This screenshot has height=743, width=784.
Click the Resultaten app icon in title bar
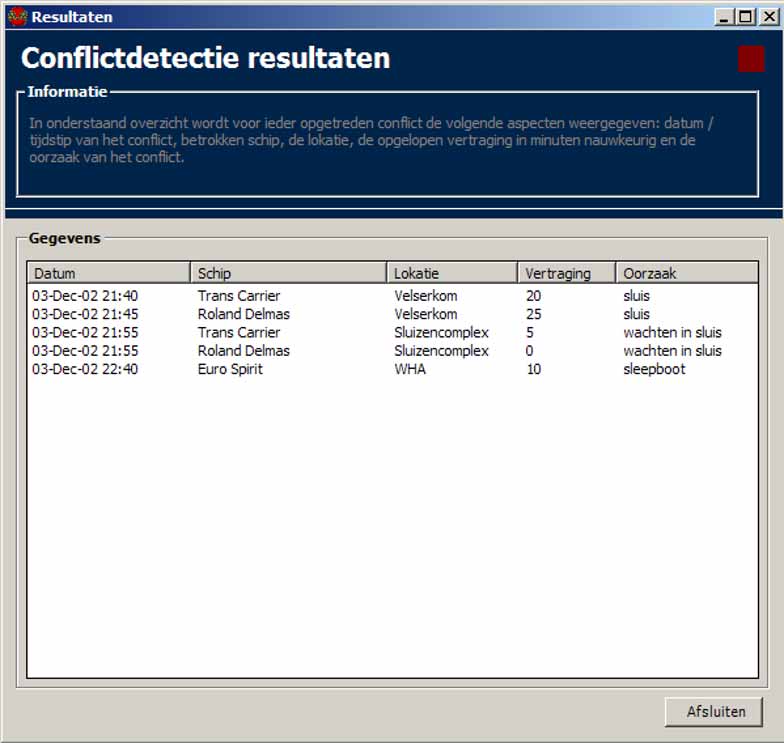[16, 16]
